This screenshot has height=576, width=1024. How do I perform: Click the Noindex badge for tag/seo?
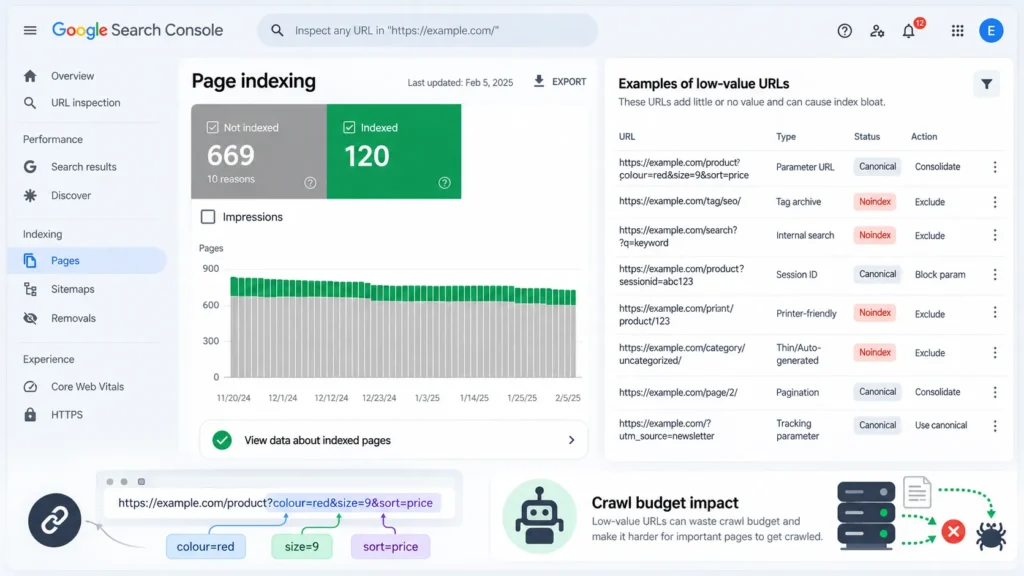(x=874, y=202)
